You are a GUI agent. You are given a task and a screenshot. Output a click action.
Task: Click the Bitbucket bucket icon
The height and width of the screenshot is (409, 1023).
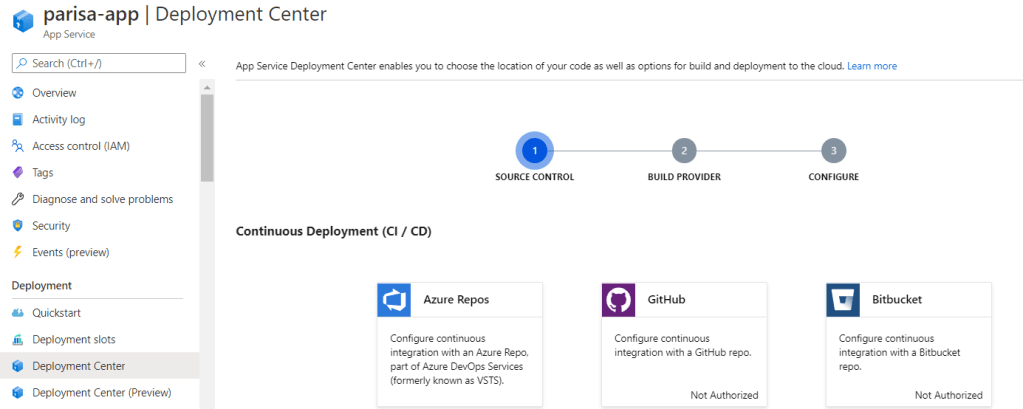pos(843,299)
